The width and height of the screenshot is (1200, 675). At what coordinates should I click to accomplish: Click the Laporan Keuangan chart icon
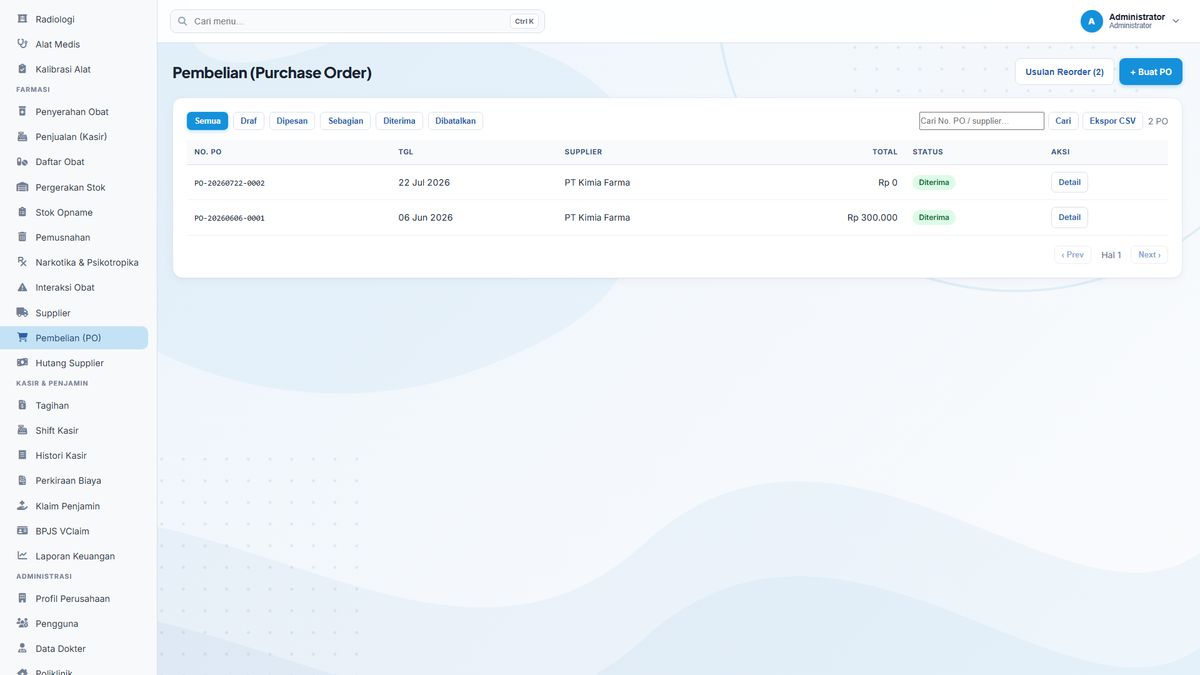pos(22,556)
